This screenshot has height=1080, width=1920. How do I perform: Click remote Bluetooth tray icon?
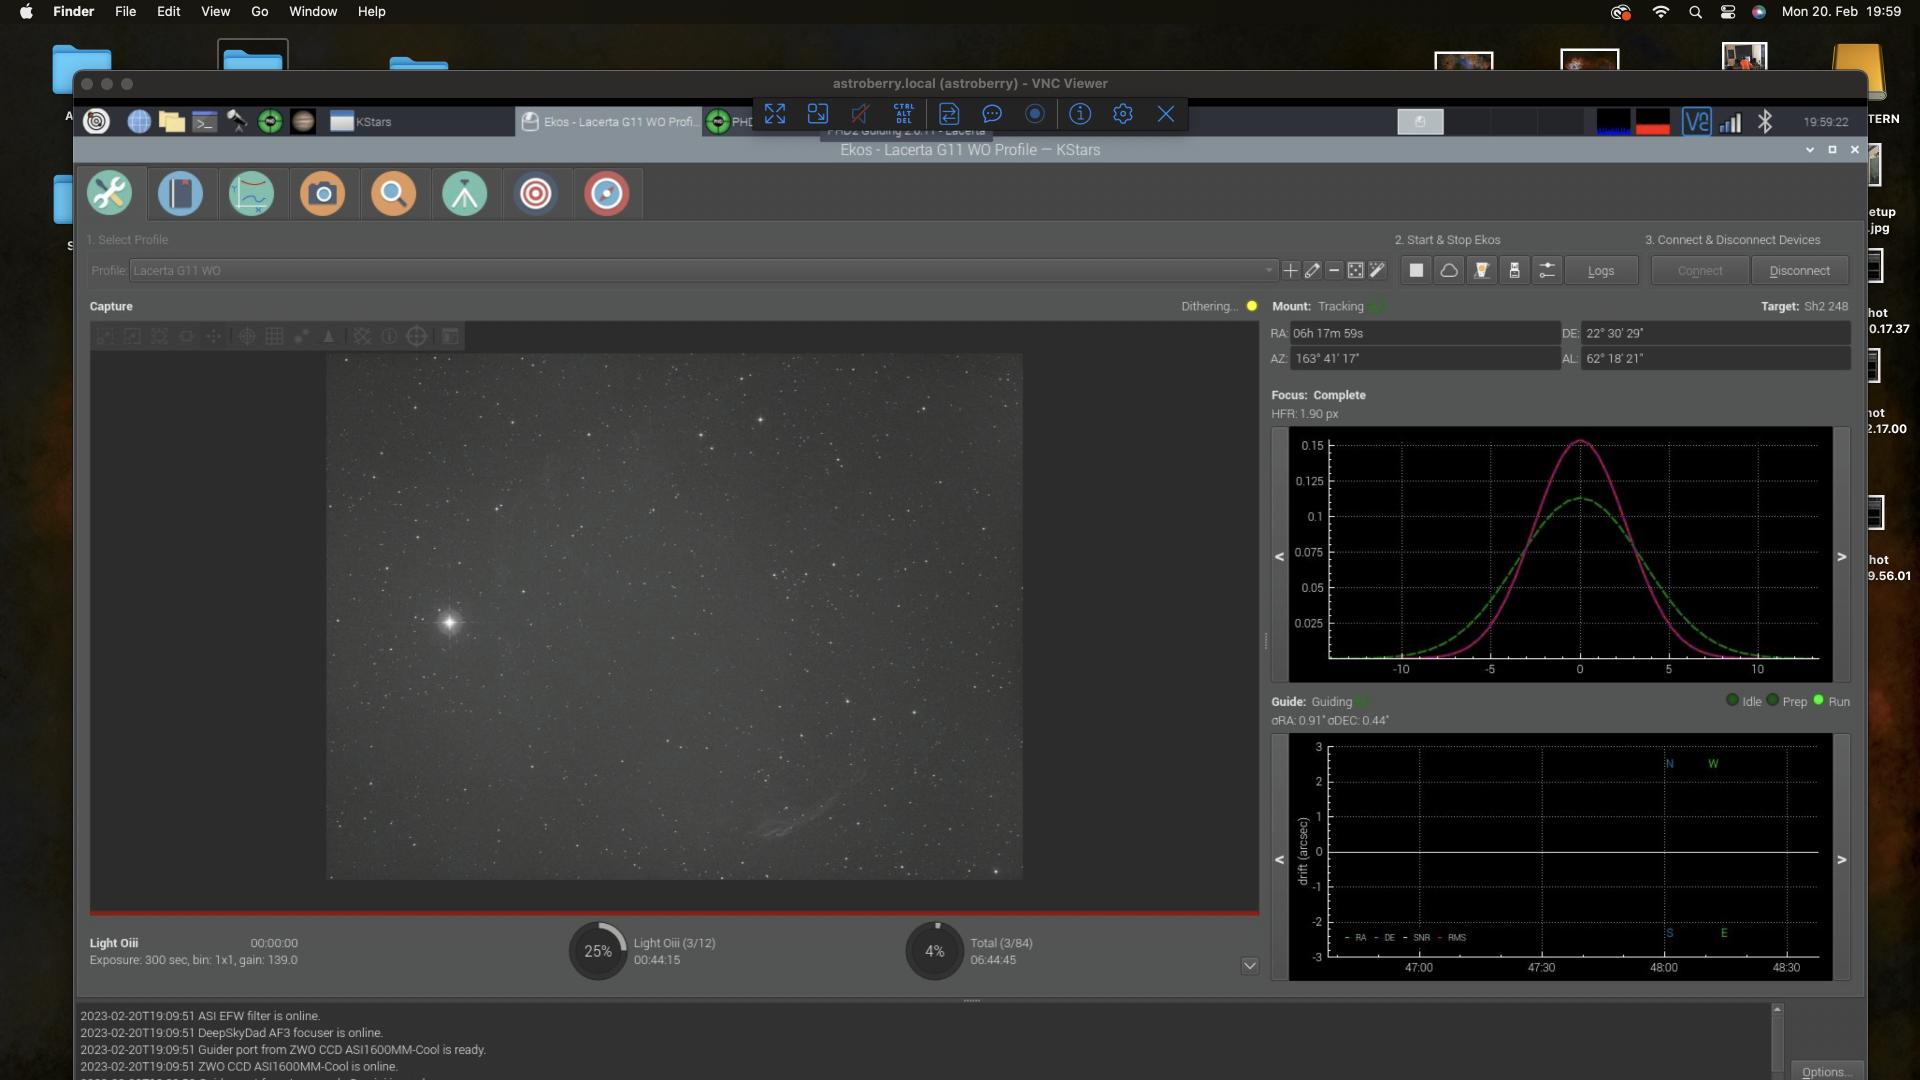tap(1765, 122)
